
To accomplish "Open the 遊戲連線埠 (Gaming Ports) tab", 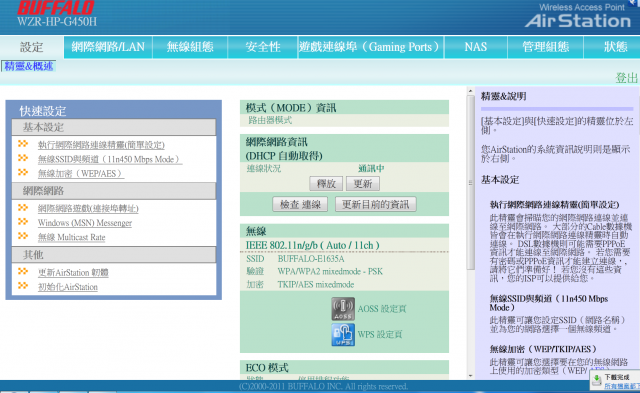I will (x=371, y=47).
